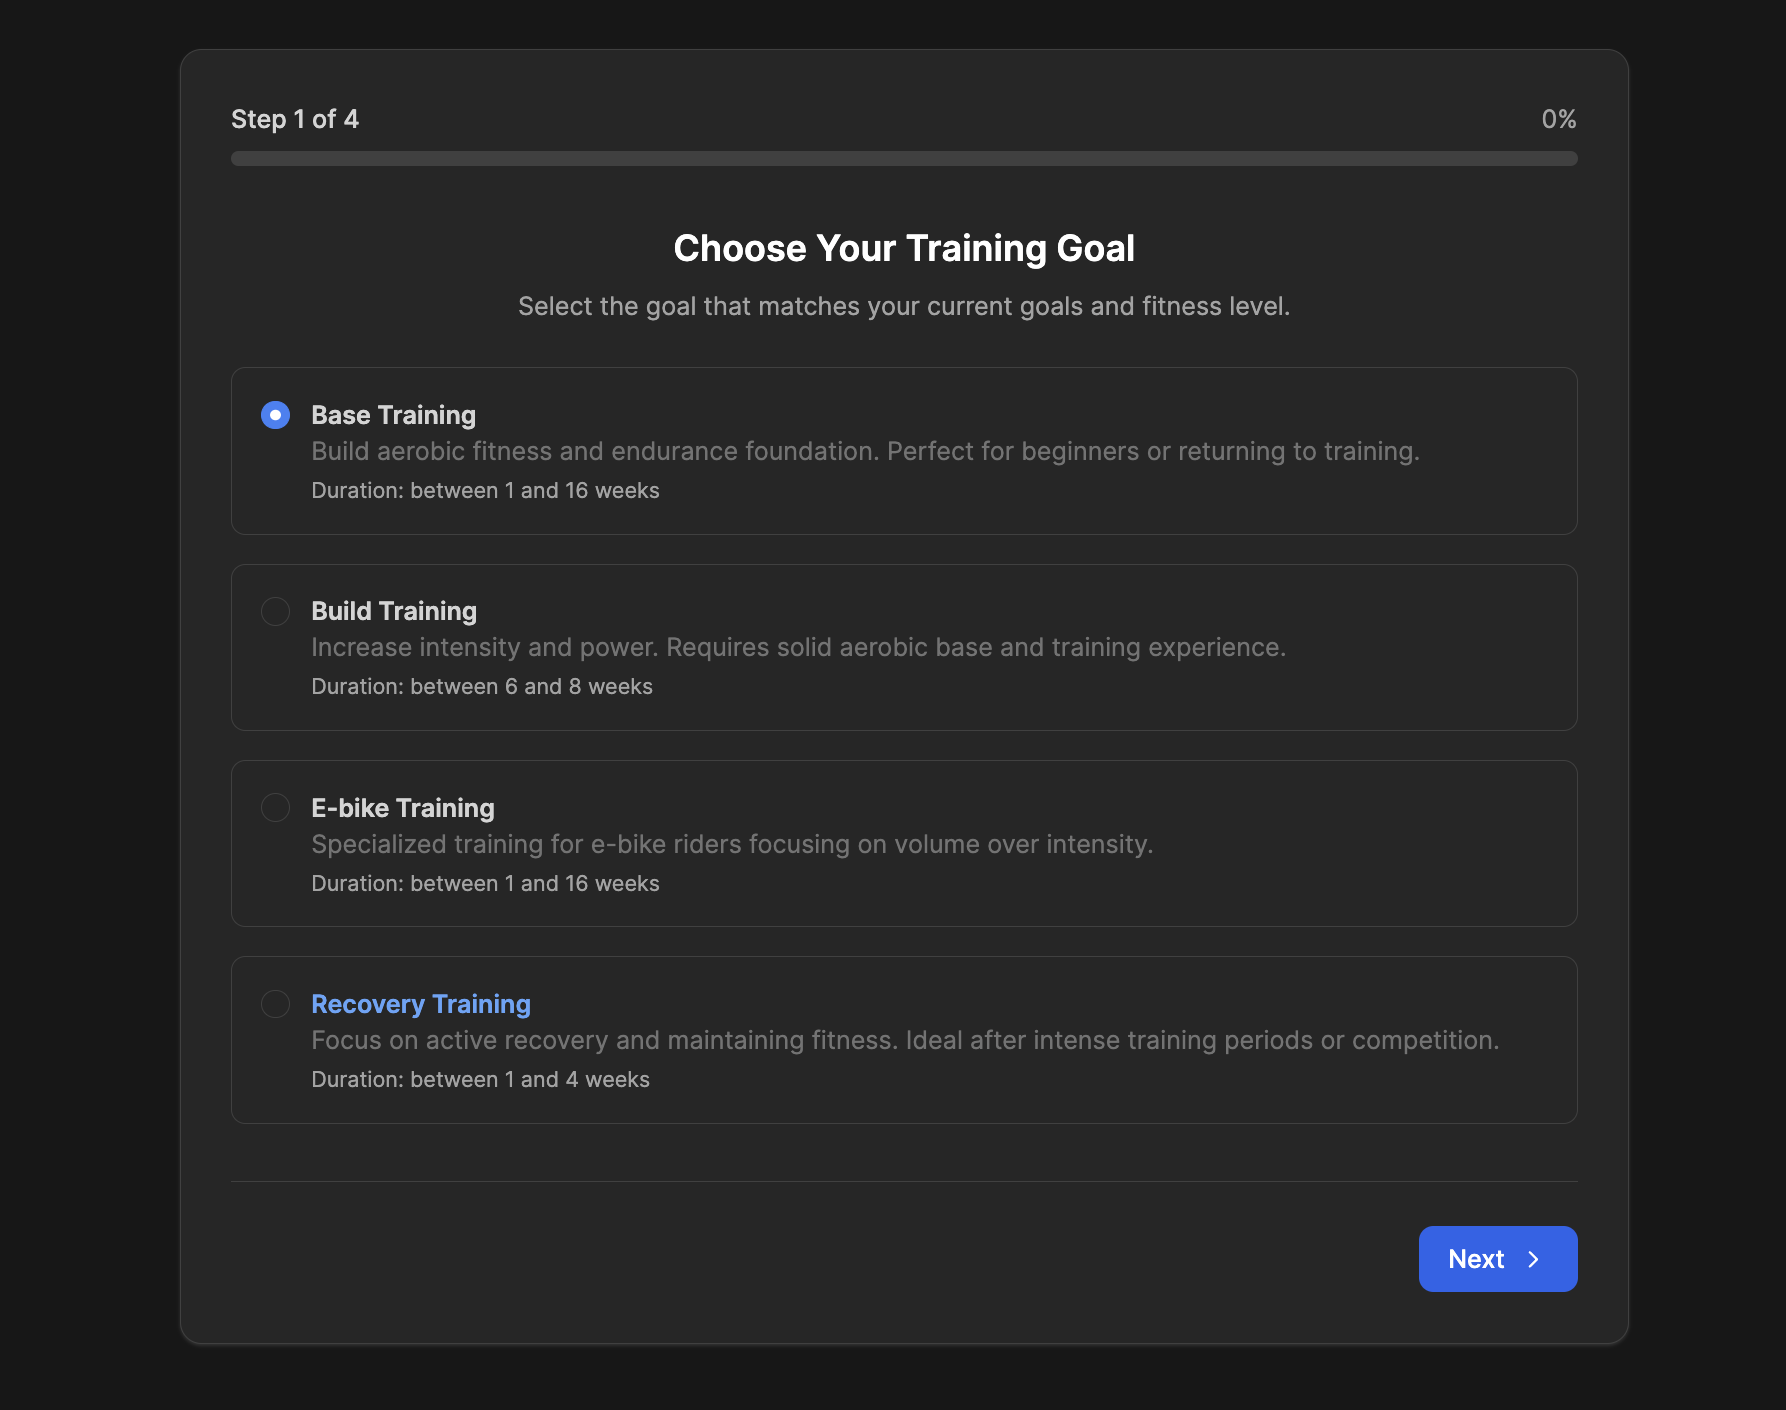Click the Choose Your Training Goal heading
The width and height of the screenshot is (1786, 1410).
pos(903,247)
